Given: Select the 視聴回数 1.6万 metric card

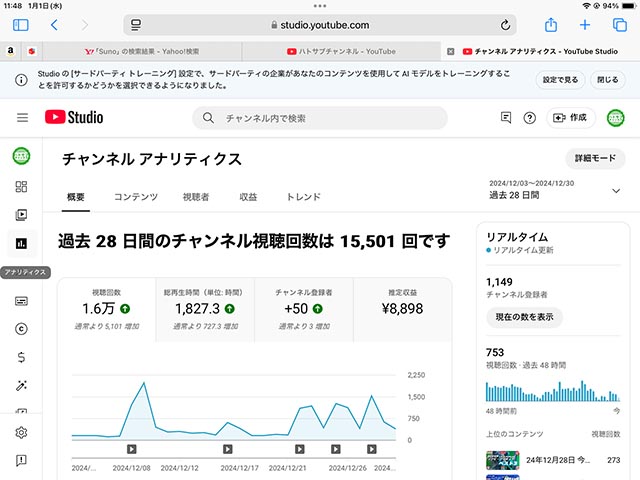Looking at the screenshot, I should coord(107,310).
